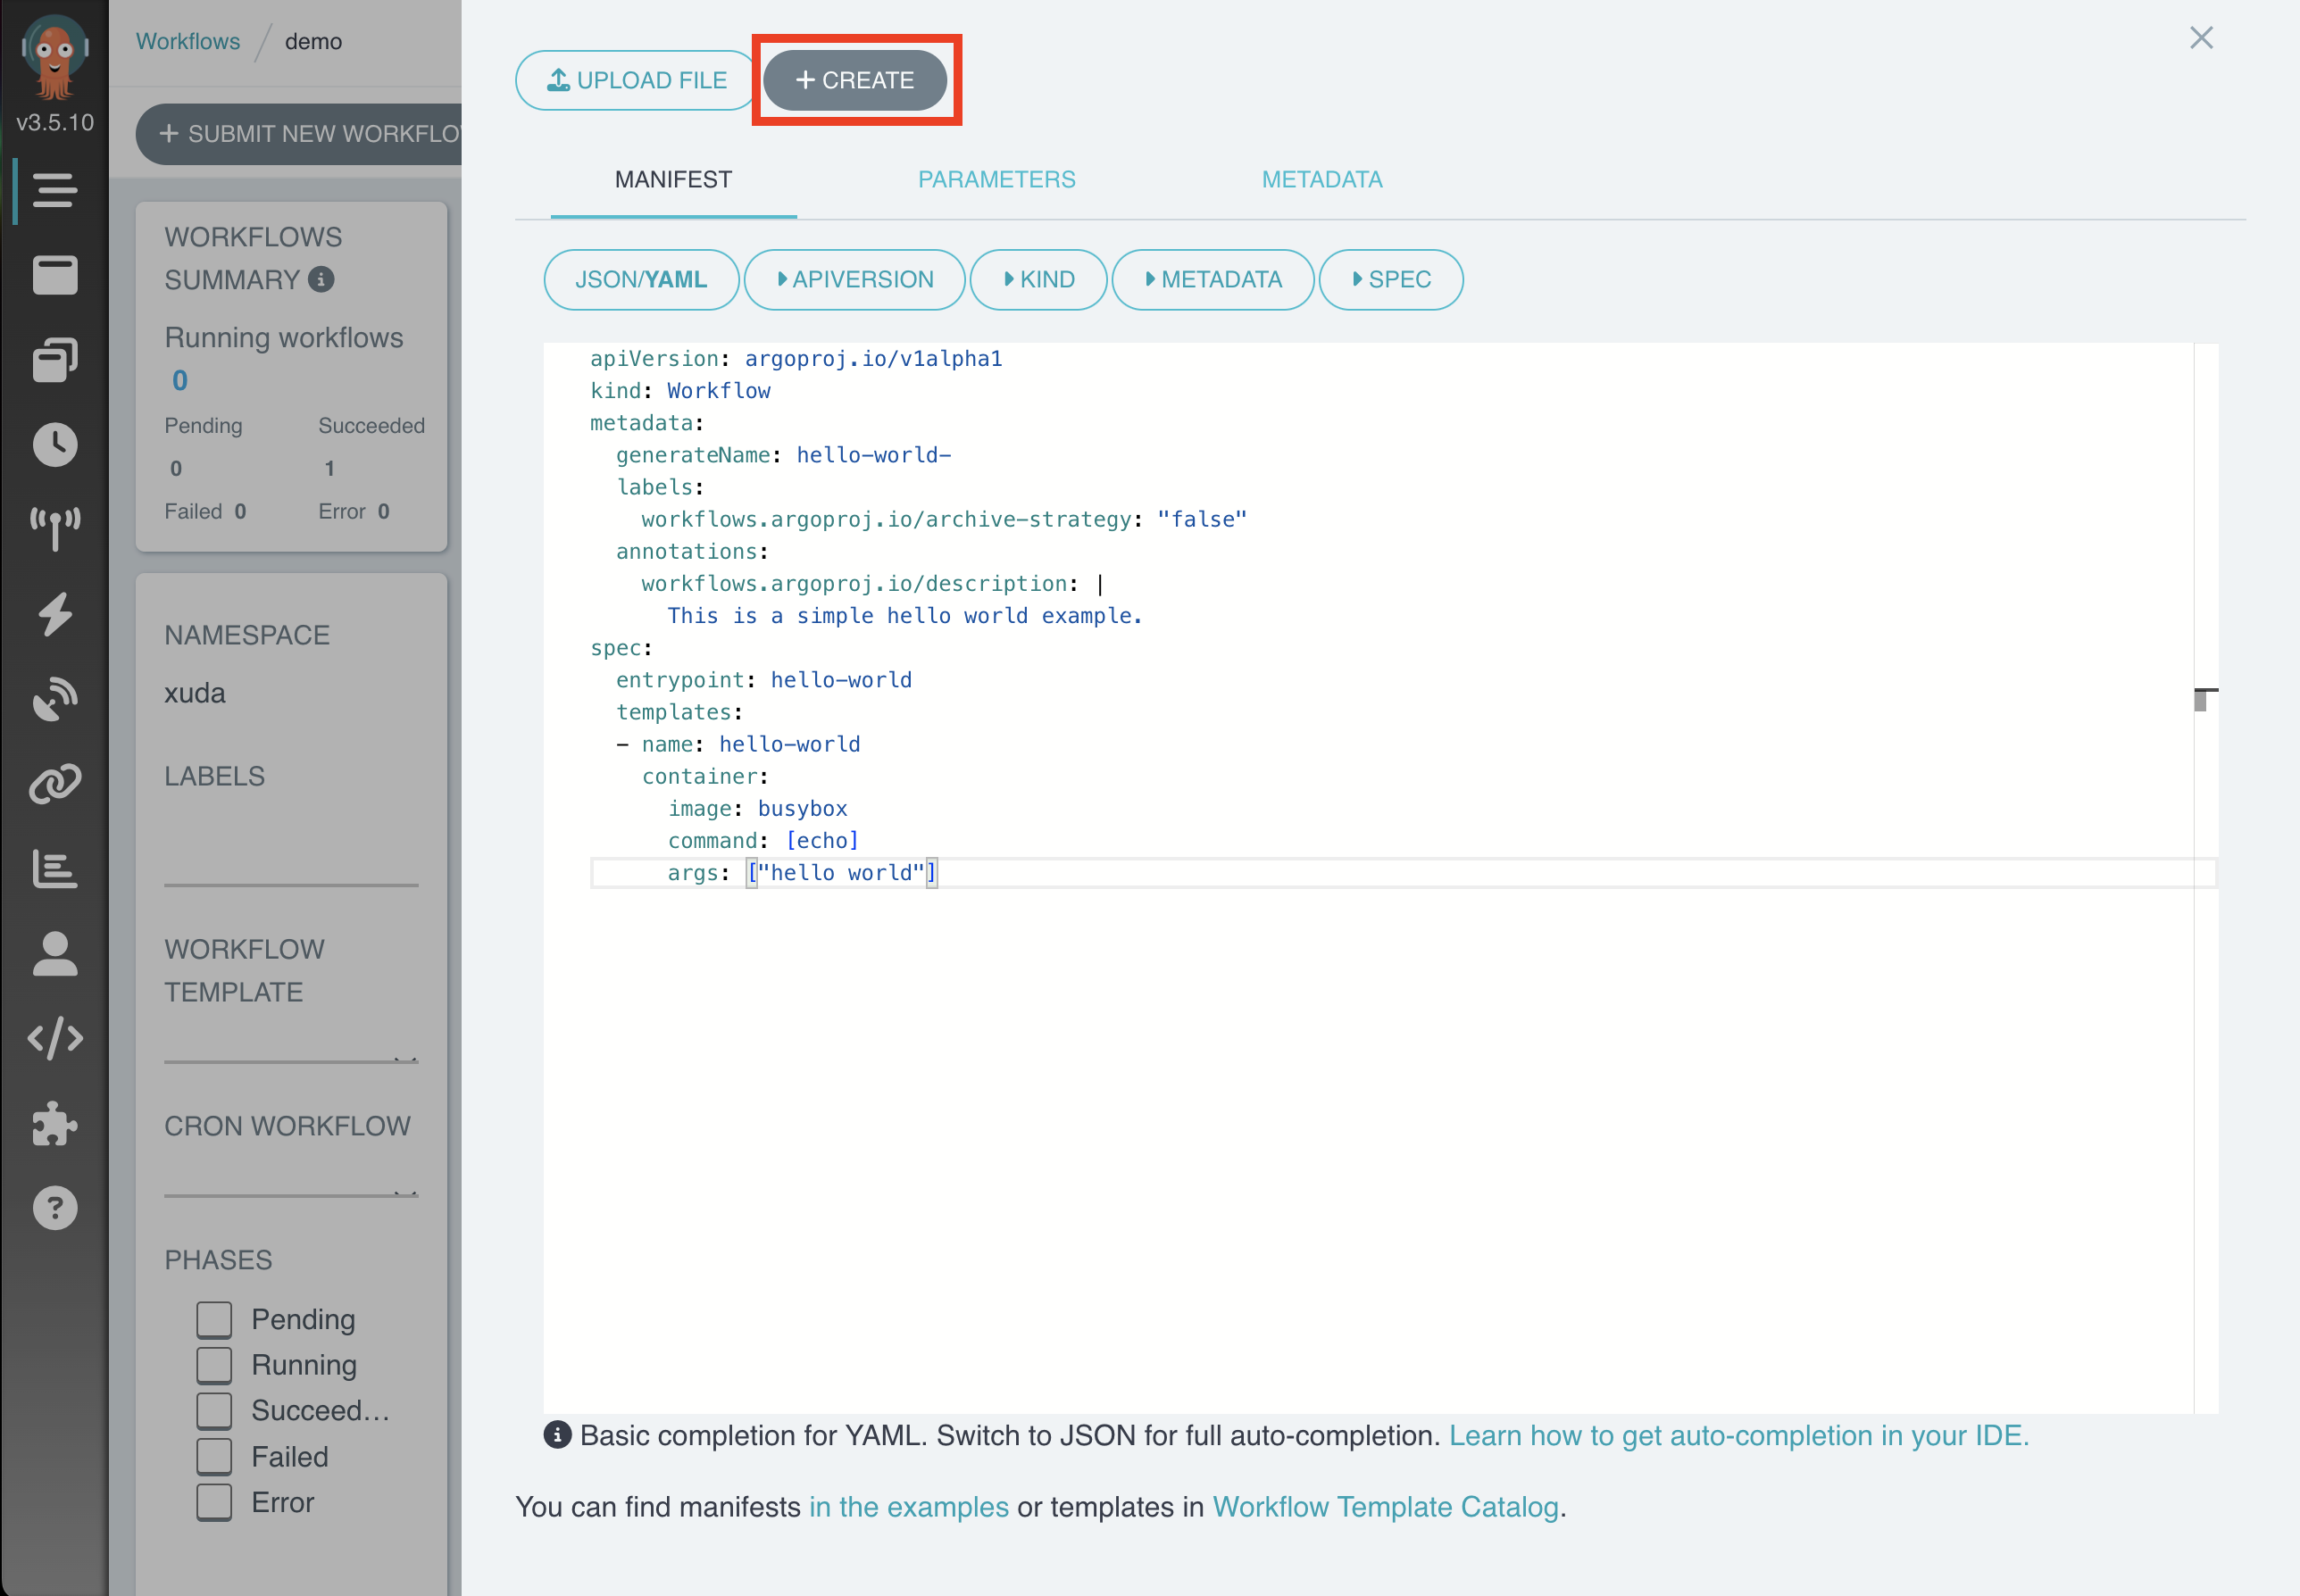
Task: Switch to the METADATA tab
Action: (1321, 180)
